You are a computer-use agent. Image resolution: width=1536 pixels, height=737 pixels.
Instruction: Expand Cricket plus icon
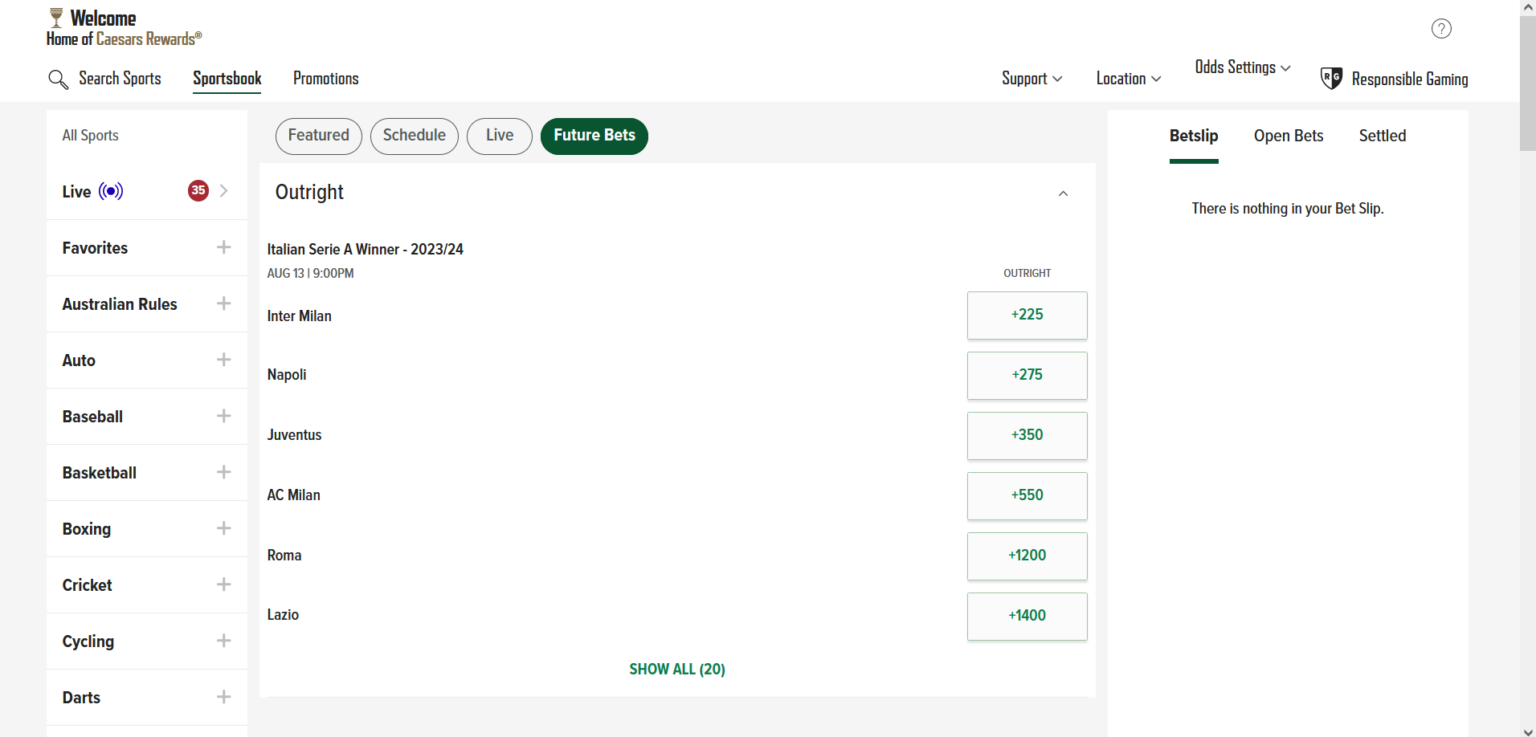(224, 584)
